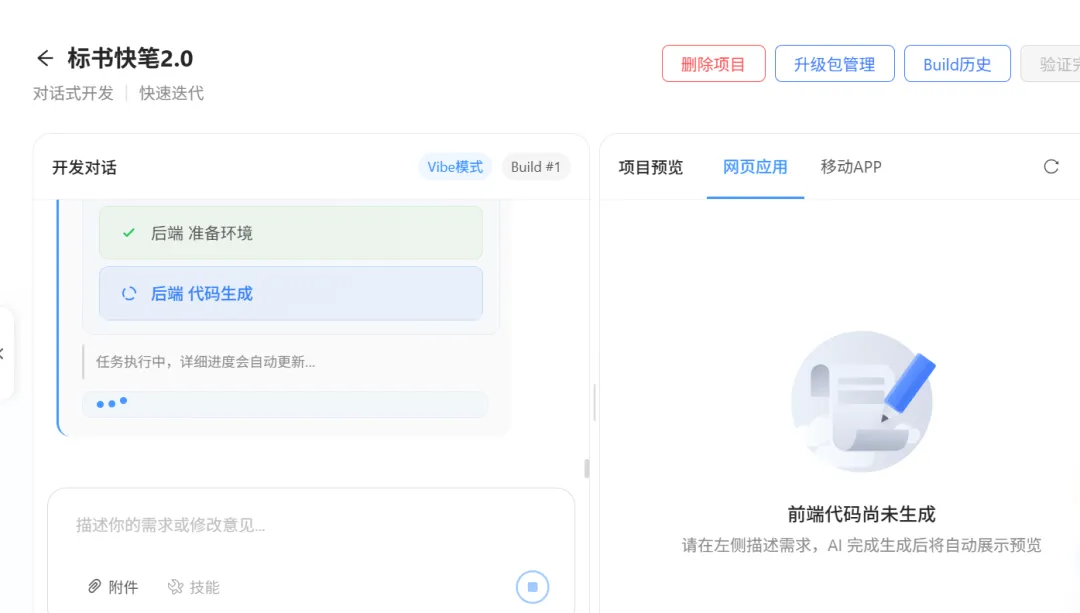1080x613 pixels.
Task: Toggle the Vibe模式 badge
Action: [455, 167]
